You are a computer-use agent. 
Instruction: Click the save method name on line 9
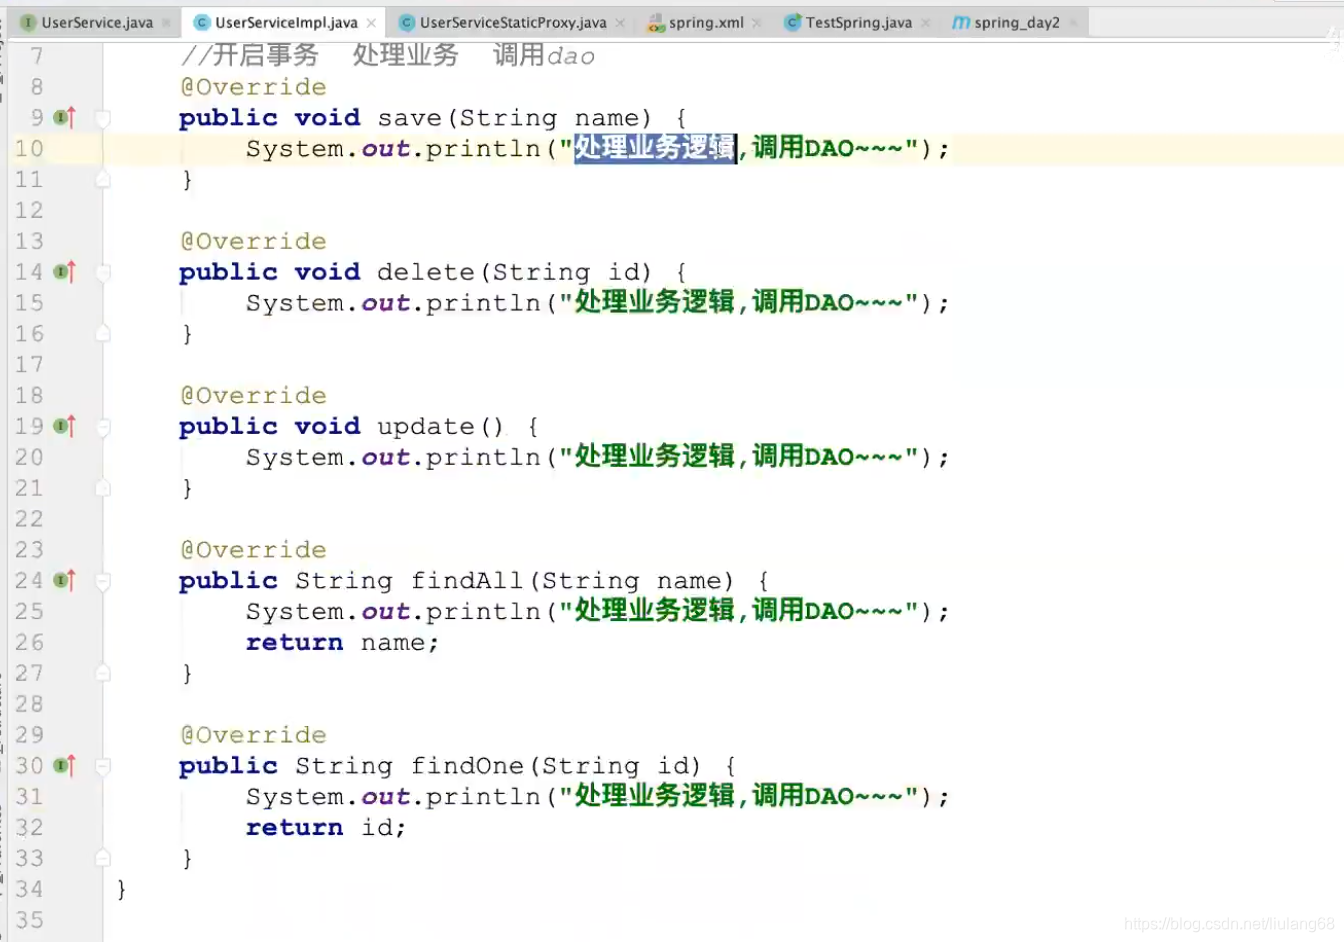(410, 118)
